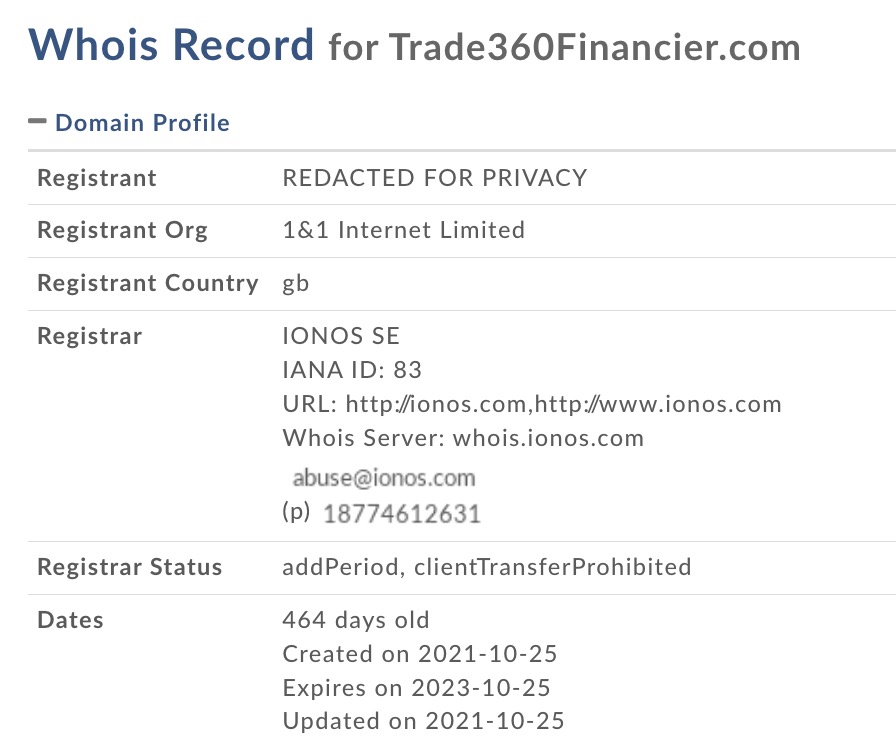Select the Created on 2021-10-25 line
This screenshot has width=896, height=746.
[419, 654]
